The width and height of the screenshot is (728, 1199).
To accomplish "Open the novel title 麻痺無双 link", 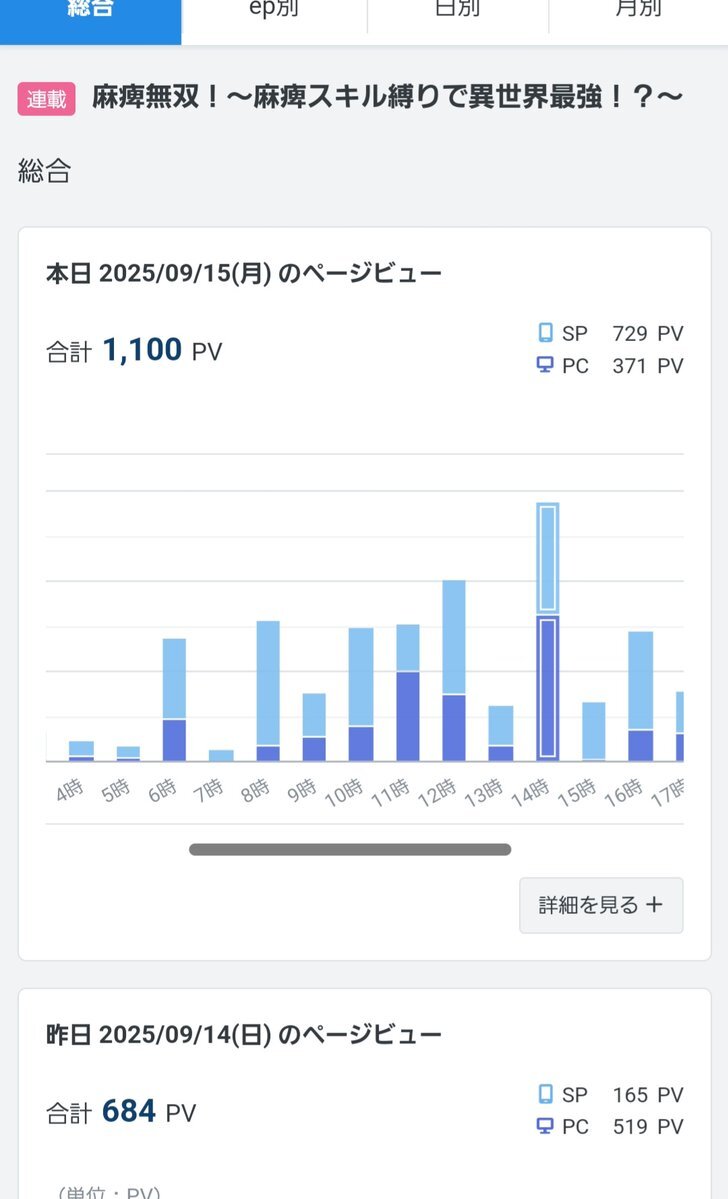I will pos(388,98).
